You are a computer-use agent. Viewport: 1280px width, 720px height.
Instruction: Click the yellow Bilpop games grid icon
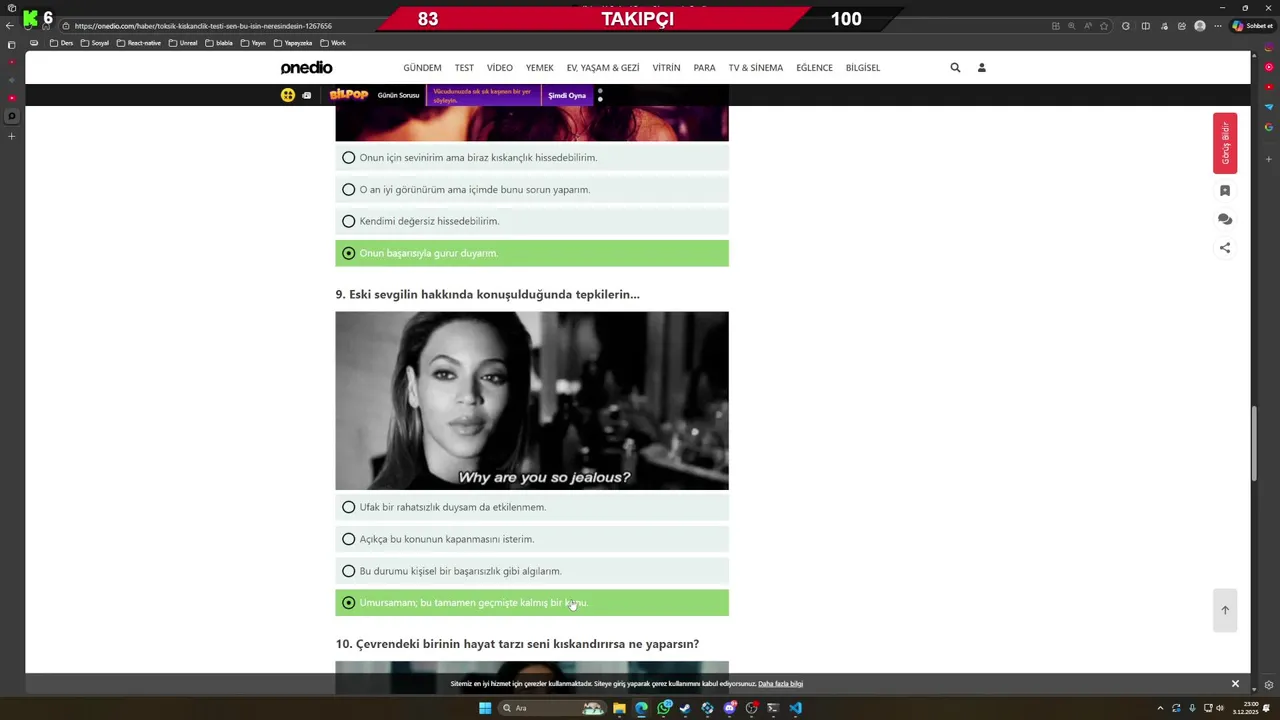tap(288, 95)
